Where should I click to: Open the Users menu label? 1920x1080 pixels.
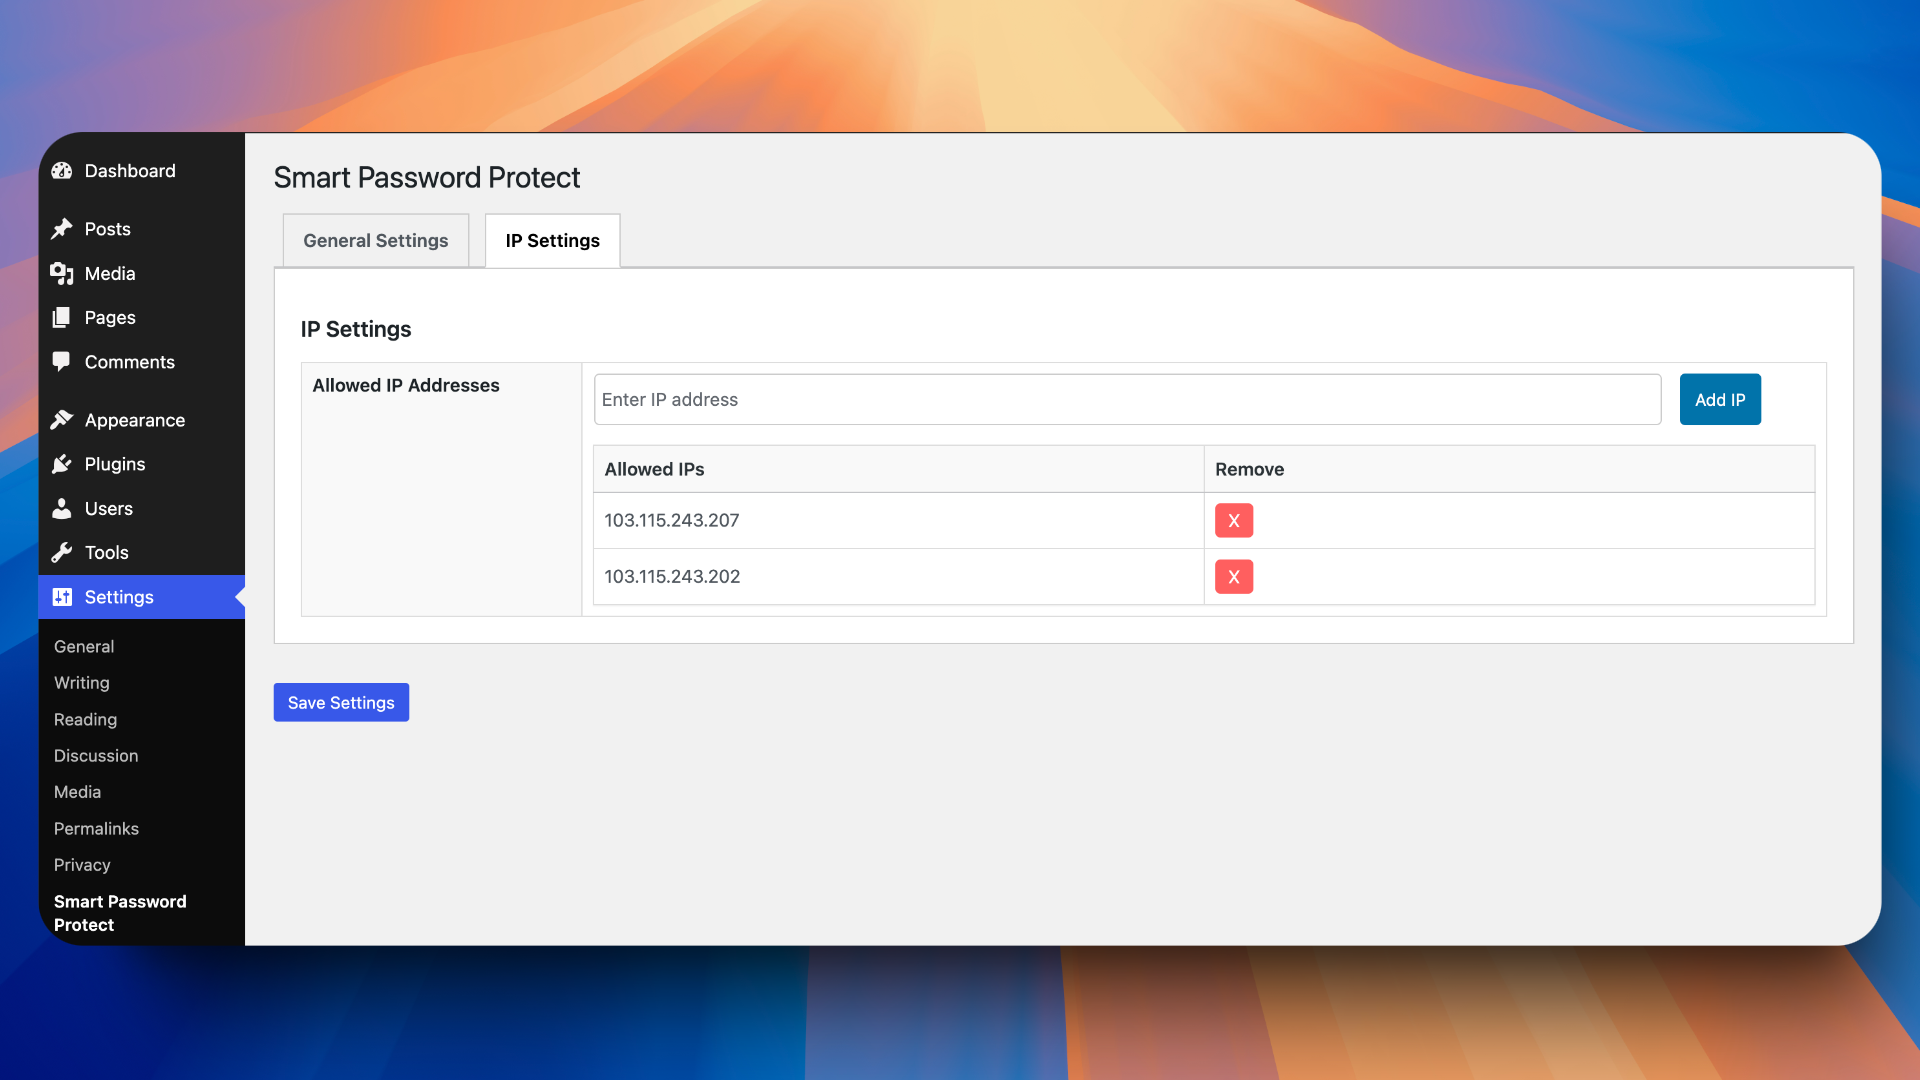pos(109,508)
